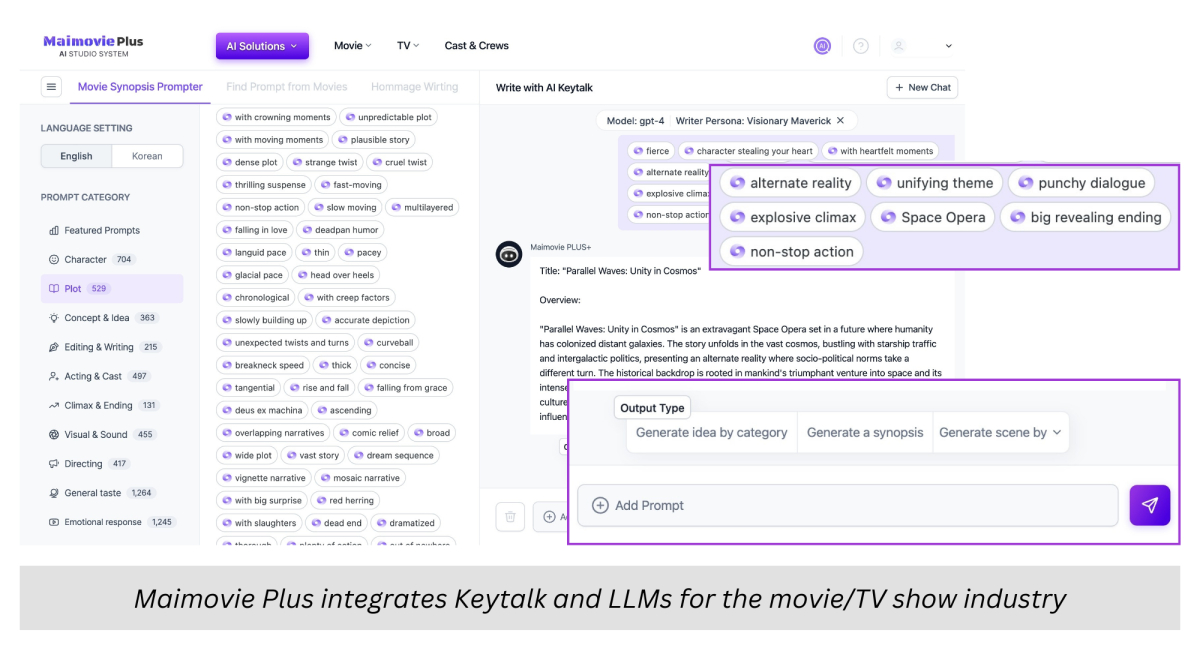Switch to Movie Synopsis Prompter tab
The width and height of the screenshot is (1200, 648).
140,87
